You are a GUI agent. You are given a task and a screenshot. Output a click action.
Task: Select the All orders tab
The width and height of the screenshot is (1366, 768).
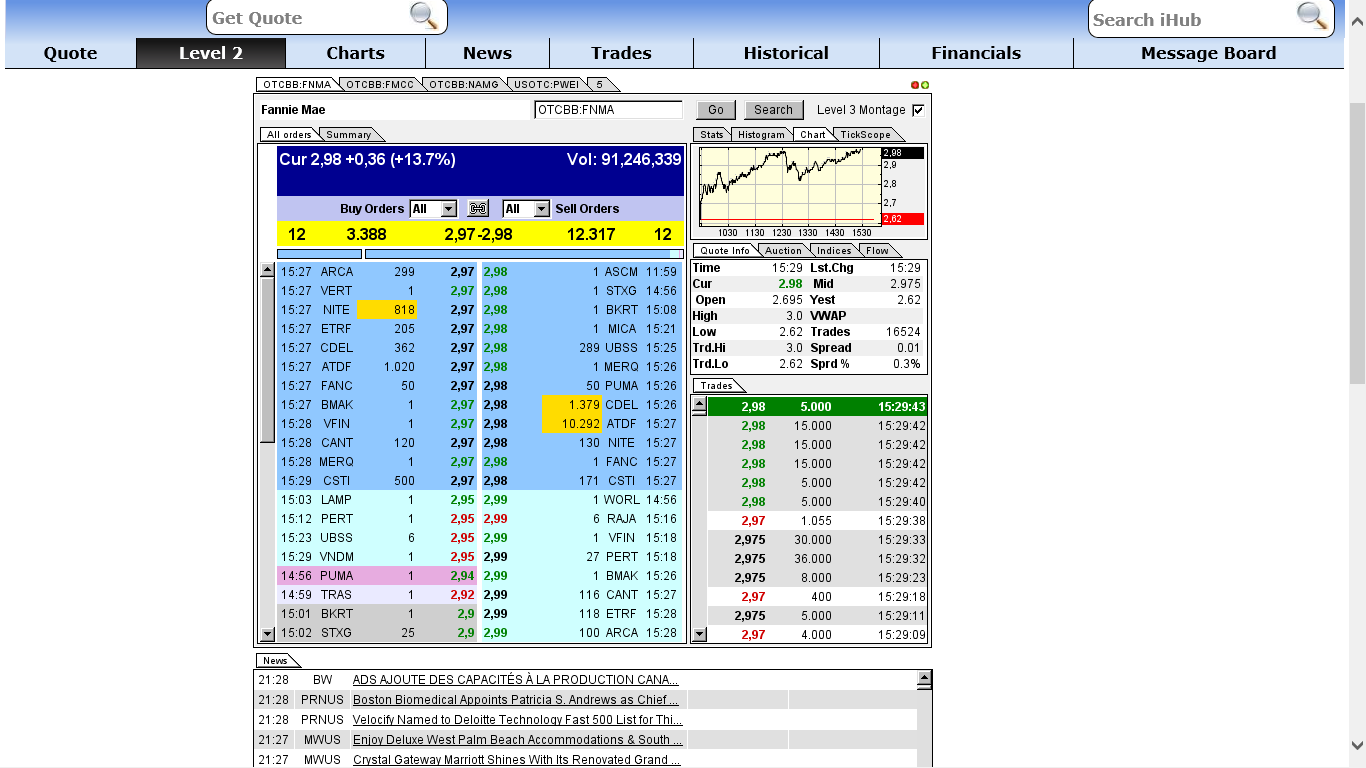tap(289, 135)
